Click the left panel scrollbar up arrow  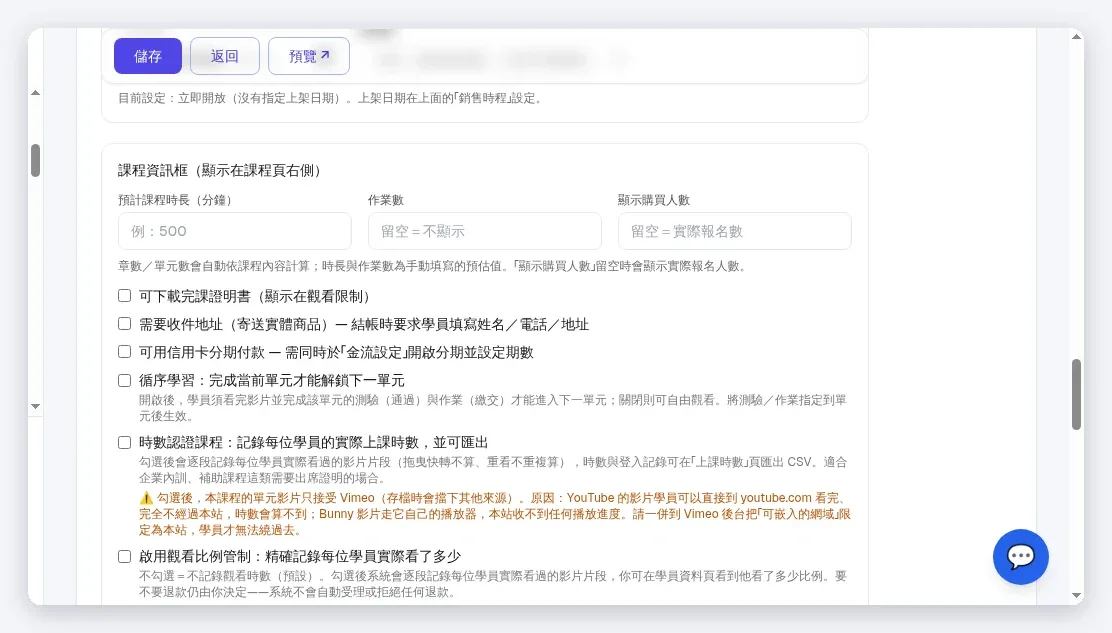click(35, 93)
